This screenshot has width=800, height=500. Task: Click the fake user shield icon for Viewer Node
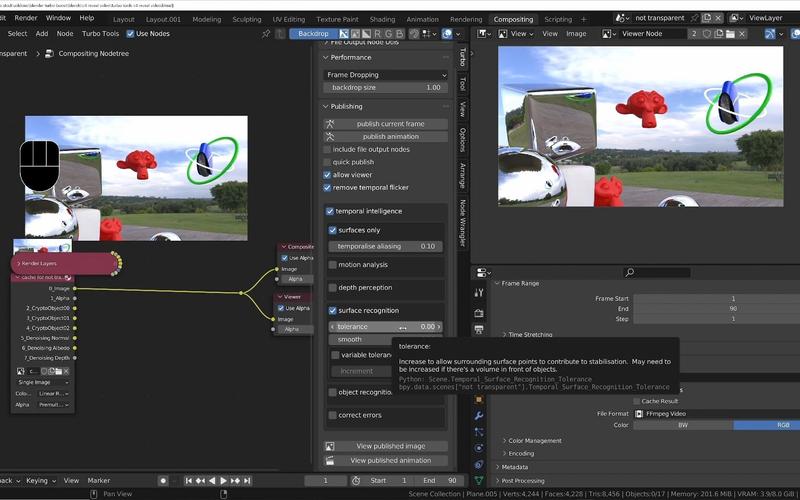pyautogui.click(x=707, y=34)
